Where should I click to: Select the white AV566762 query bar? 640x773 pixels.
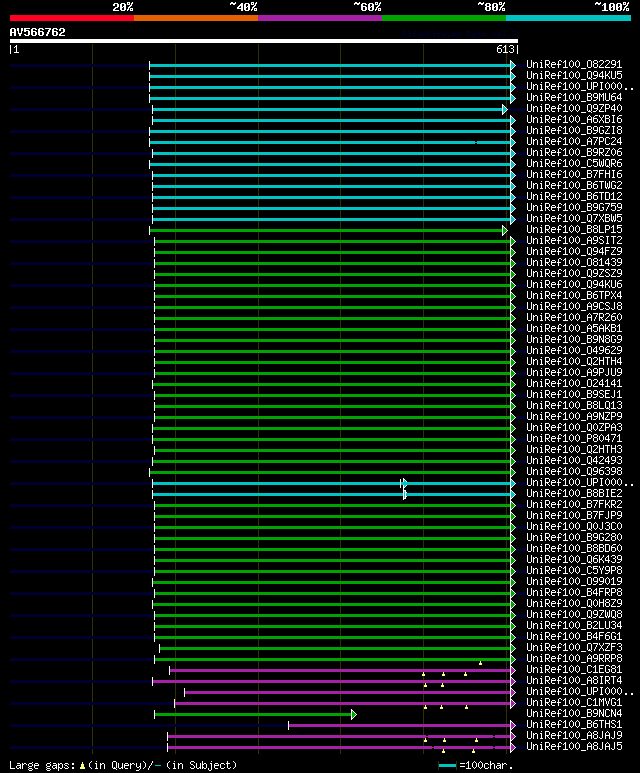(x=264, y=41)
